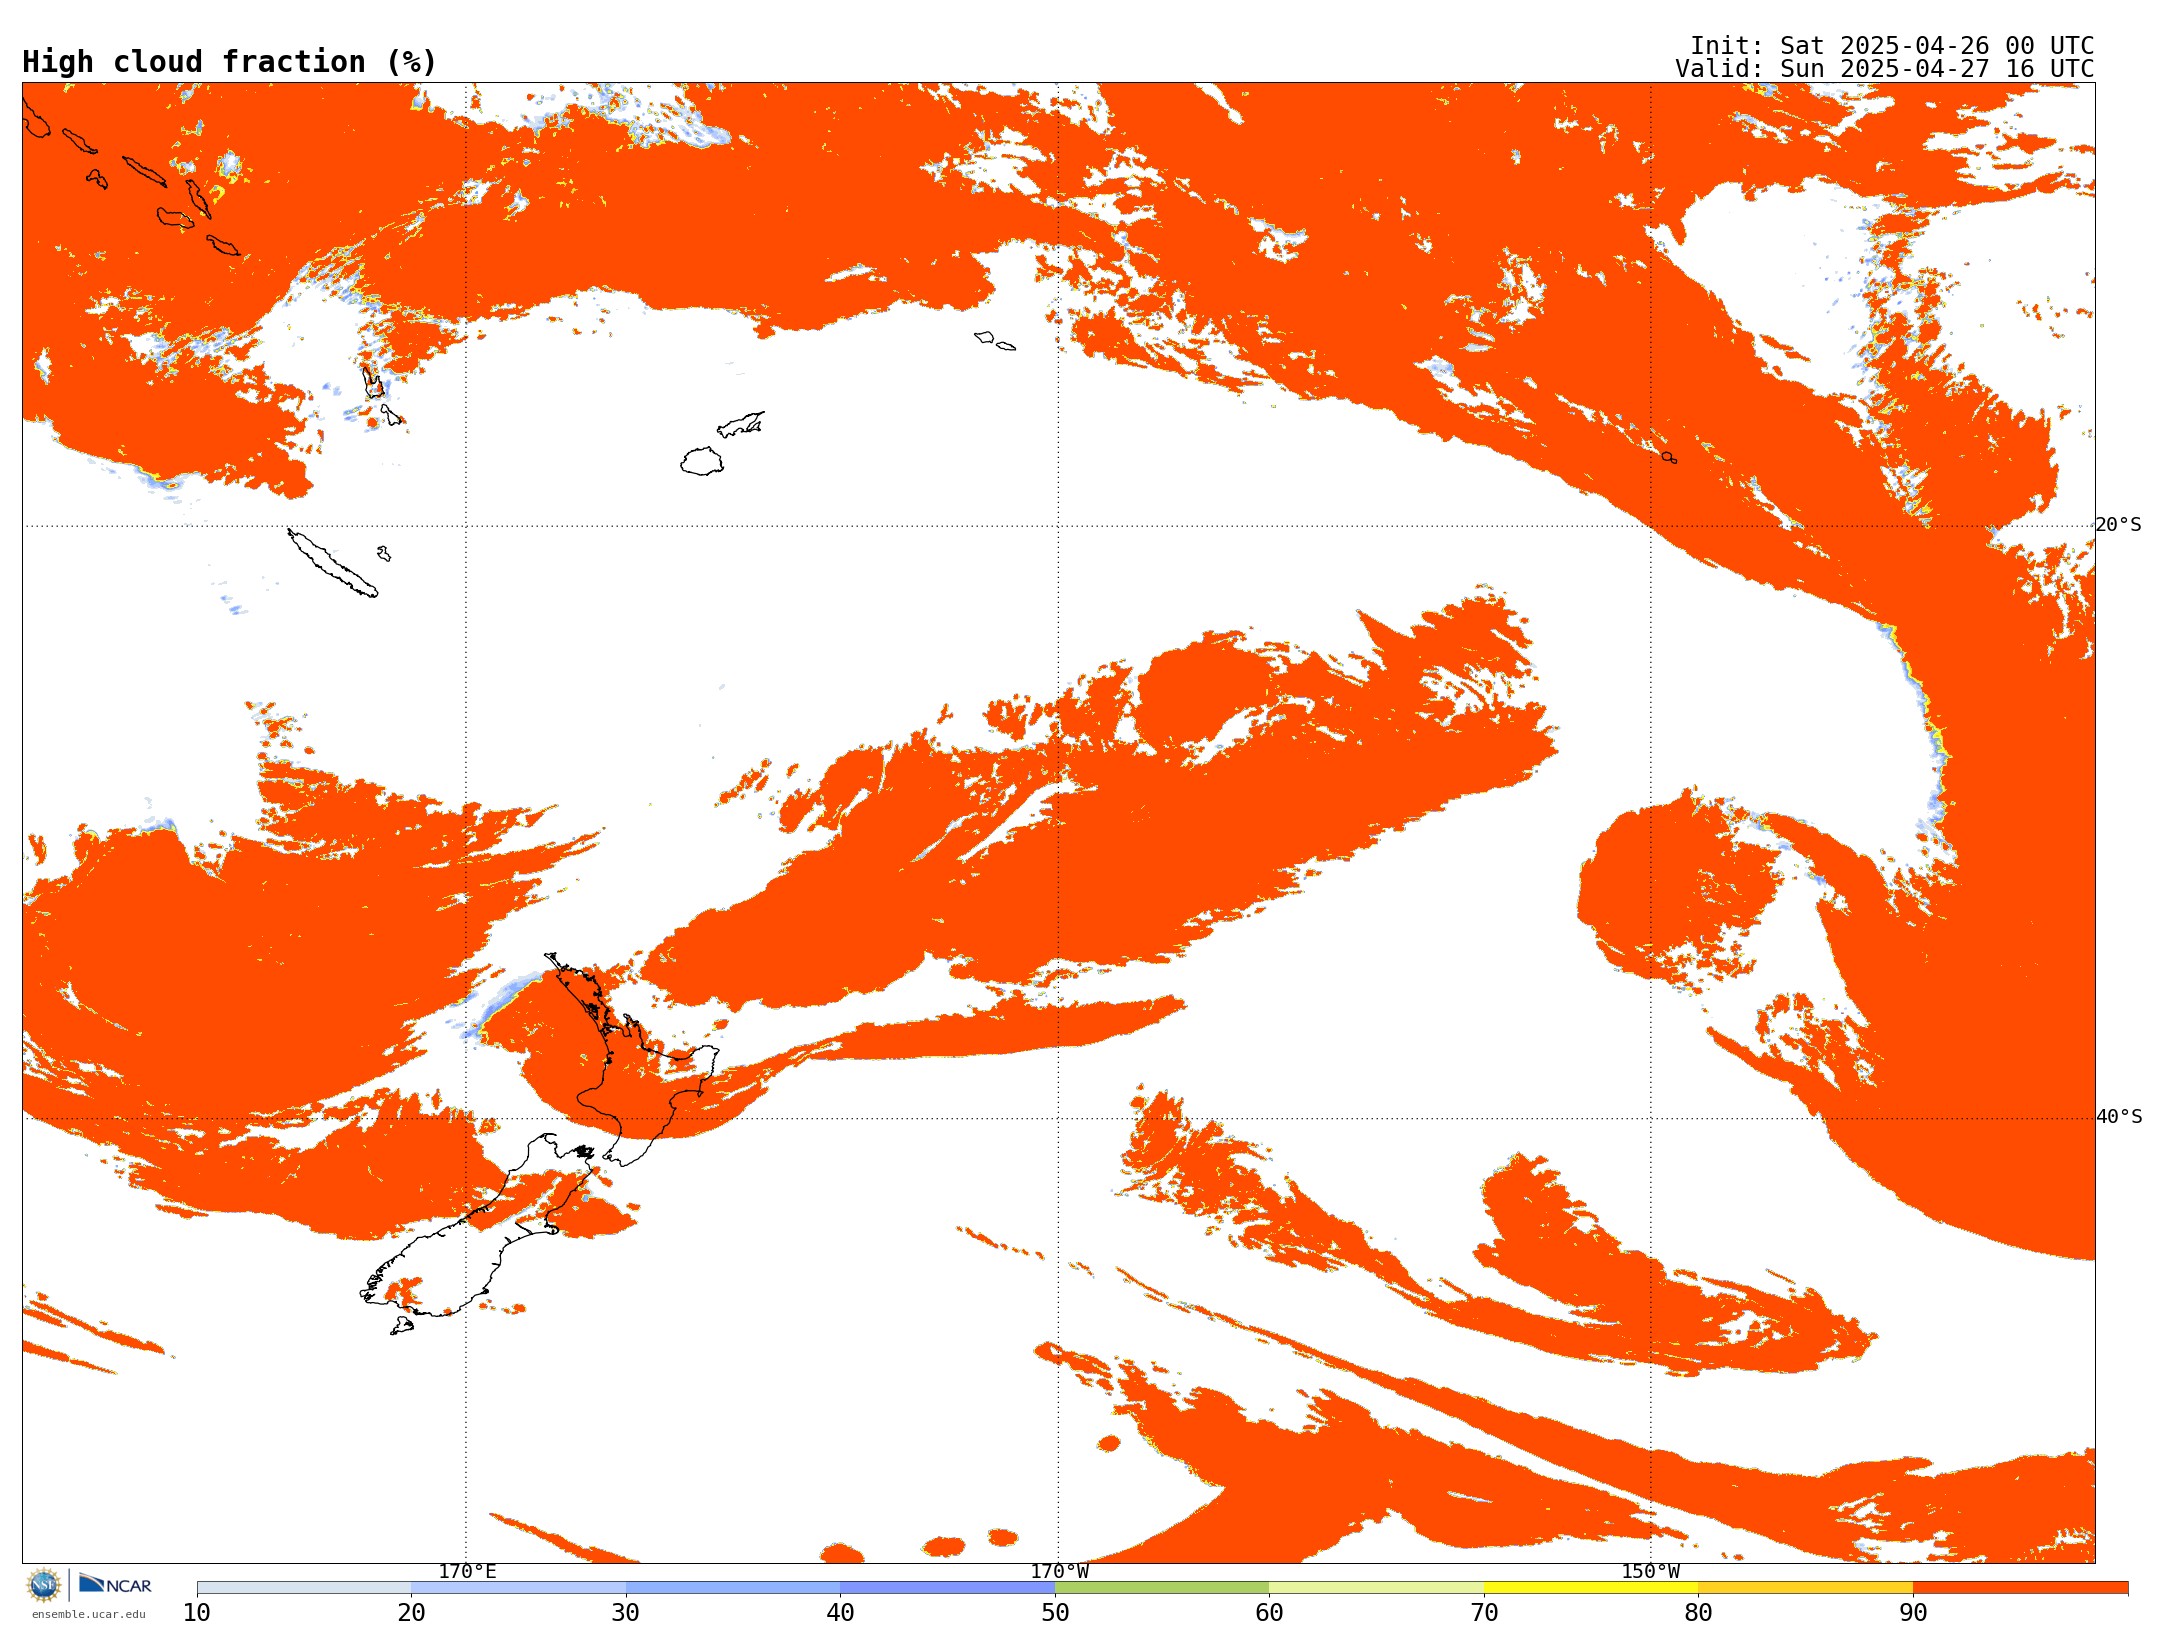Click the colorbar tick label 50
The width and height of the screenshot is (2160, 1626).
[x=1055, y=1613]
